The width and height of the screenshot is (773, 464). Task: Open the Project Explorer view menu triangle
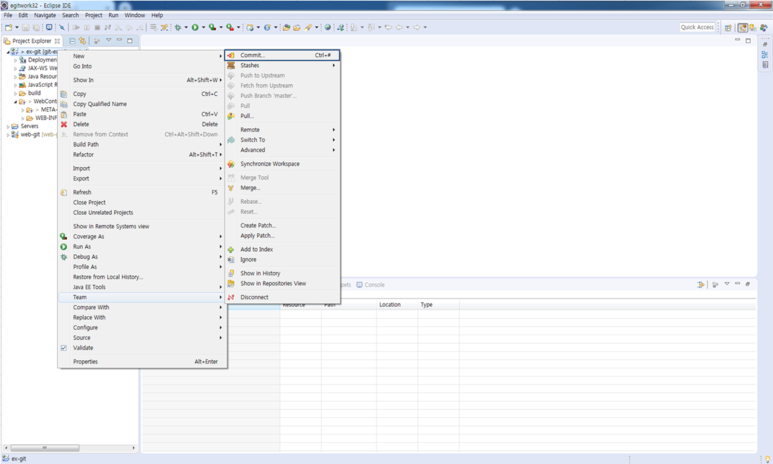[108, 40]
